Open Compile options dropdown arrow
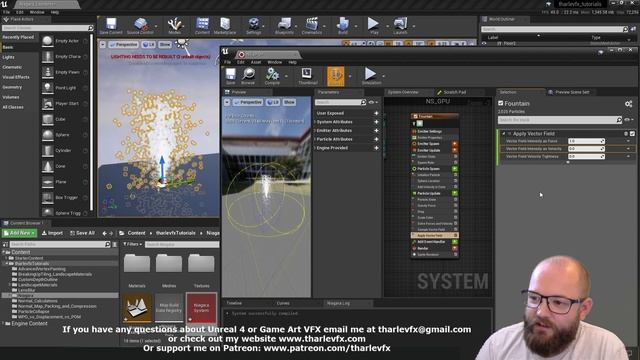Screen dimensions: 640x360 [x=286, y=76]
